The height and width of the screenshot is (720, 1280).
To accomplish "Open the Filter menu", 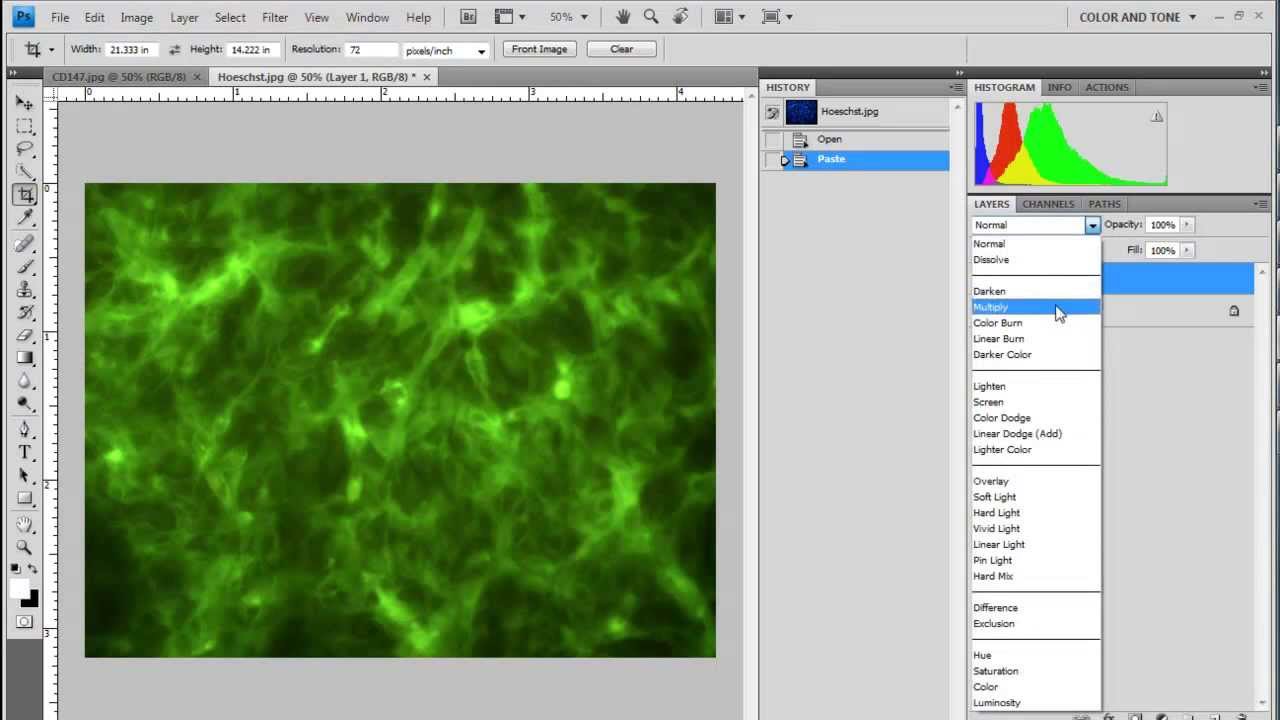I will [x=275, y=17].
